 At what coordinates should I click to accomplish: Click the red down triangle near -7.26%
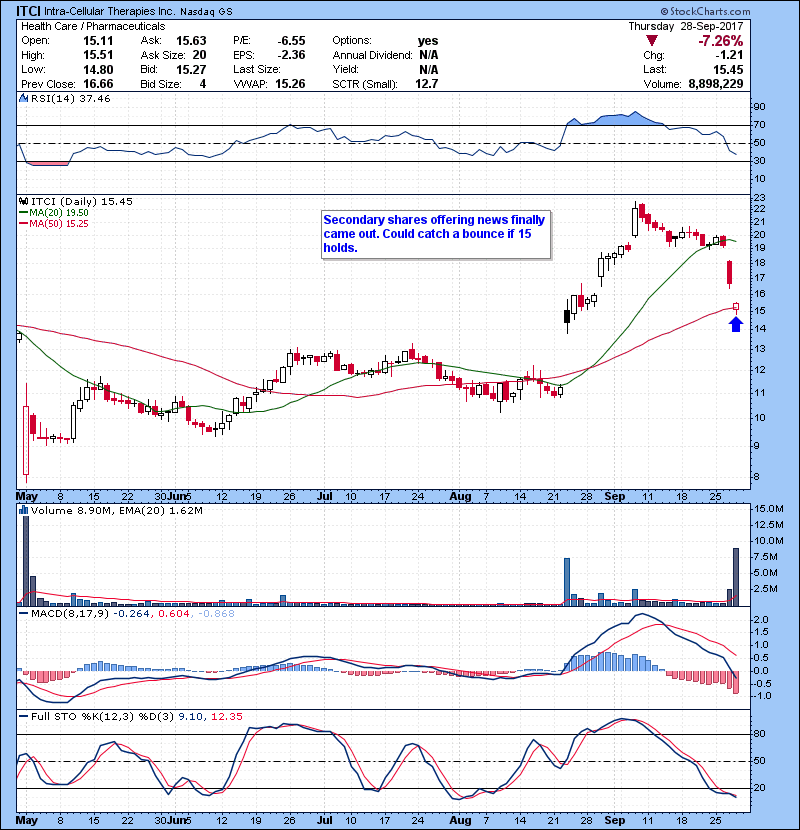tap(652, 41)
